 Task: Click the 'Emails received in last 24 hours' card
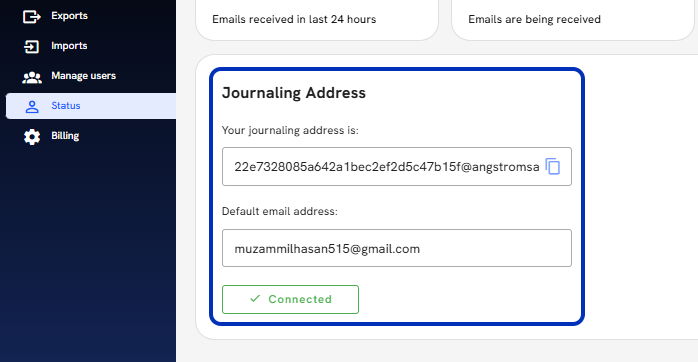tap(317, 20)
